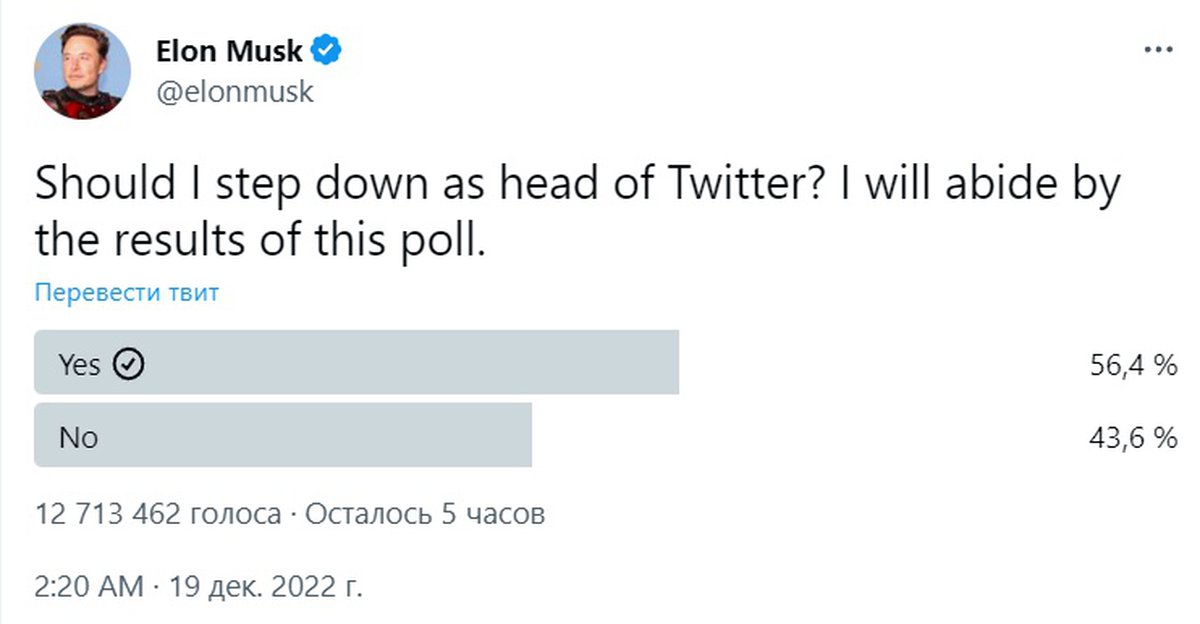Click the blue verified badge
The width and height of the screenshot is (1200, 624).
coord(329,49)
